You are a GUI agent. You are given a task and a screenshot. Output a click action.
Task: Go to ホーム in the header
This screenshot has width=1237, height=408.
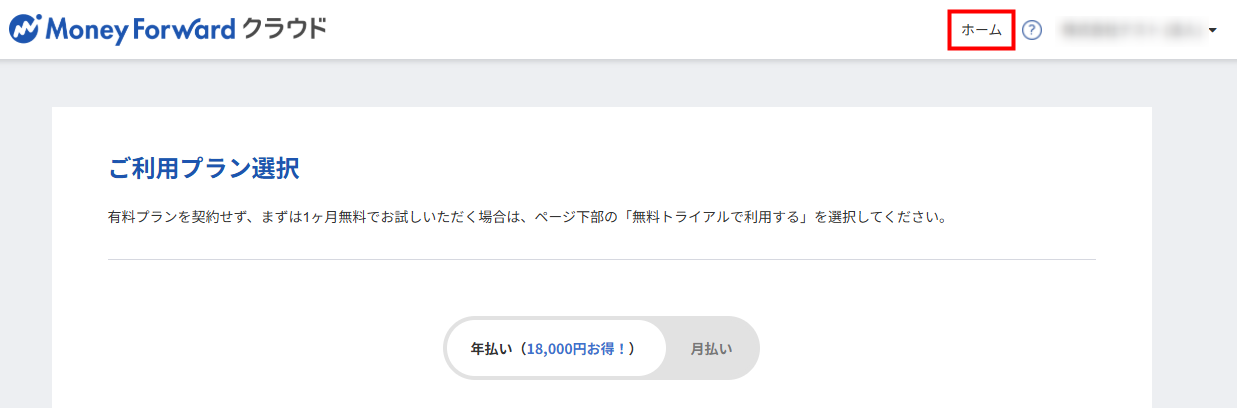pyautogui.click(x=981, y=30)
